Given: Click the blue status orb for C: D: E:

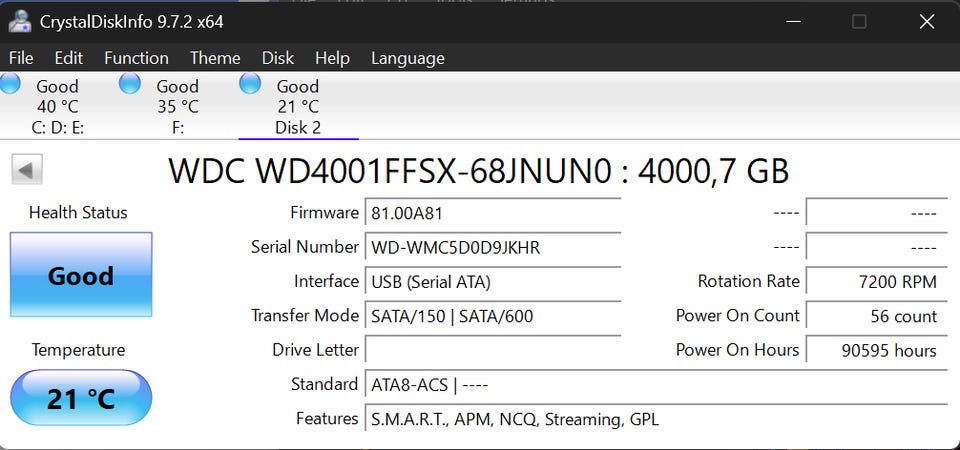Looking at the screenshot, I should [9, 84].
